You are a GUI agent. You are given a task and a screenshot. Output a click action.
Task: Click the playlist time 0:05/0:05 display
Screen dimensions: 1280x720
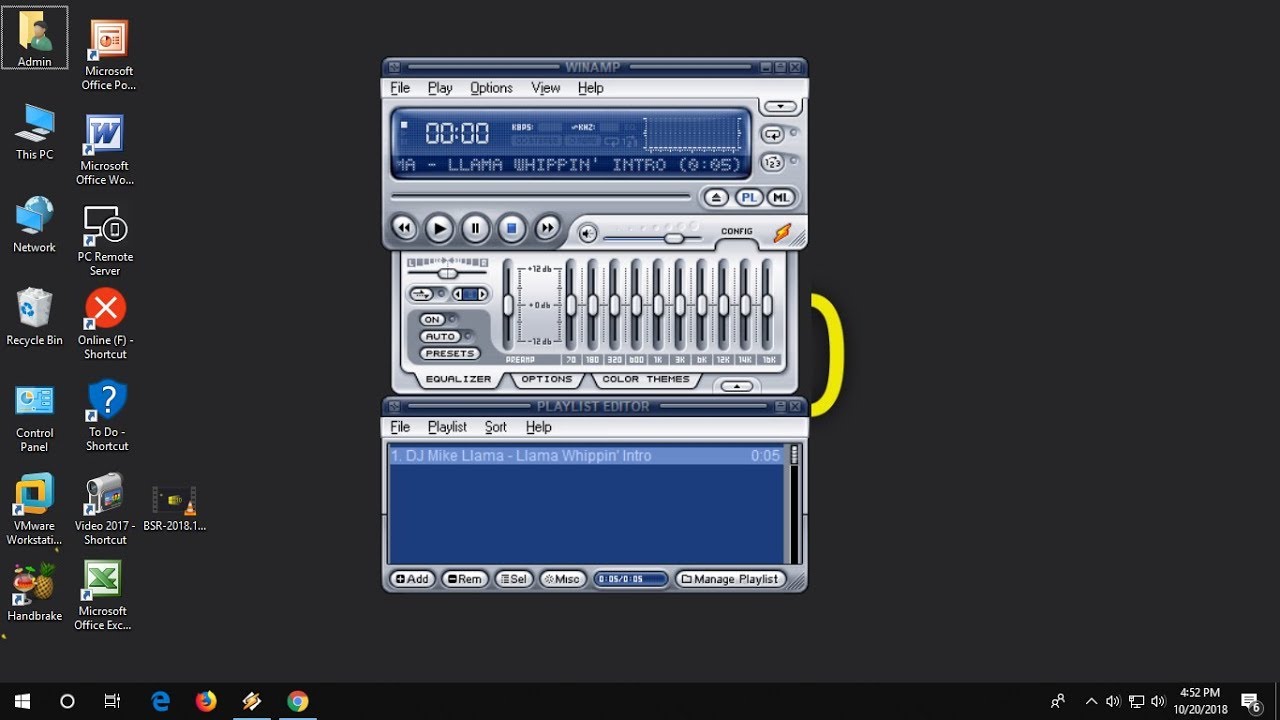(631, 579)
